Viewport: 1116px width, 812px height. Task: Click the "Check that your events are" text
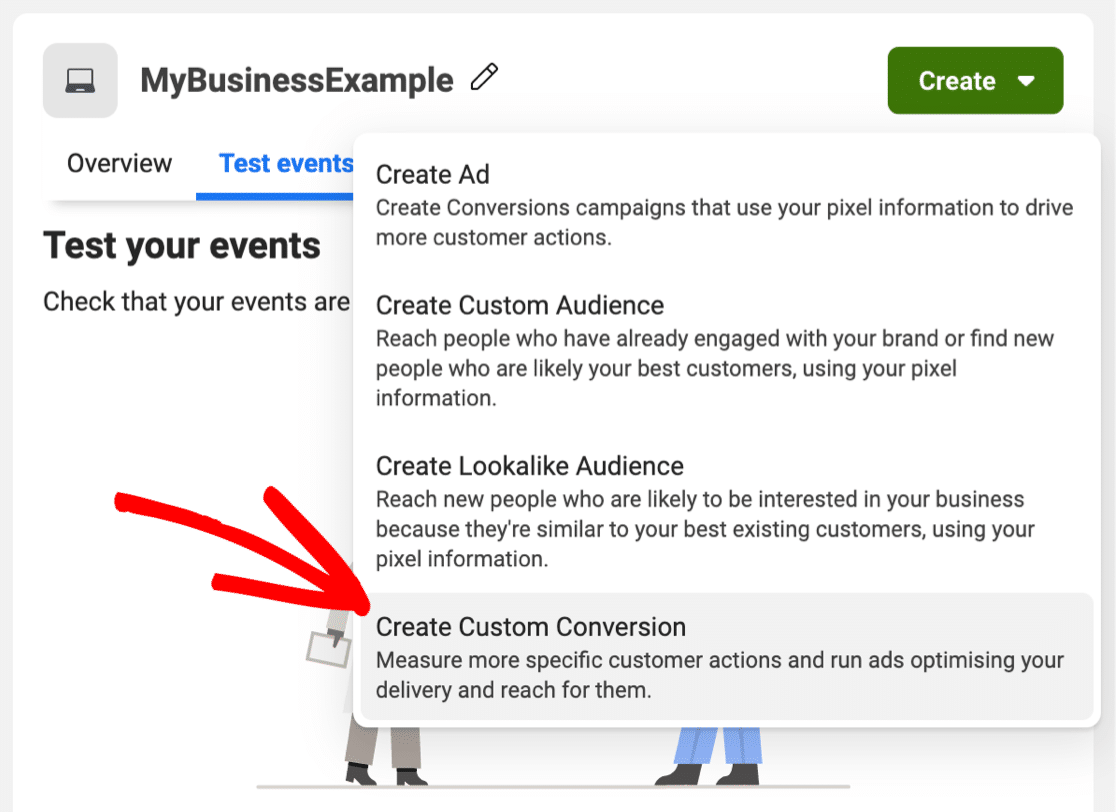pyautogui.click(x=196, y=302)
